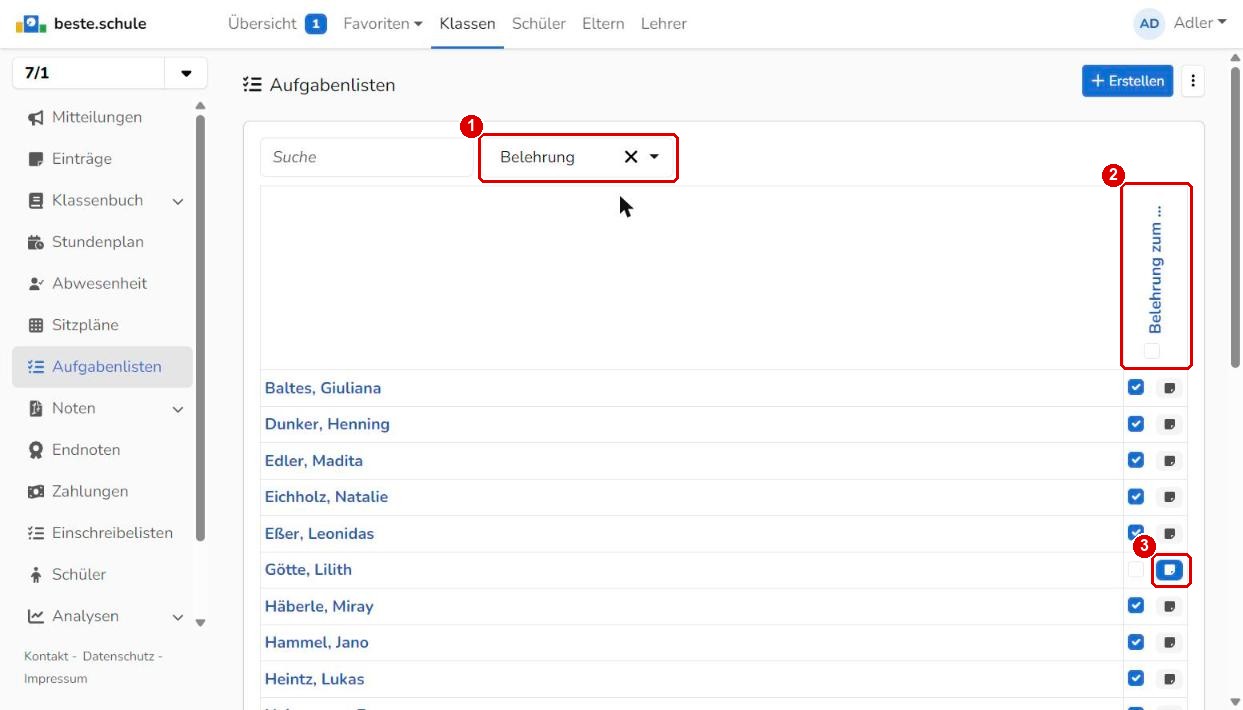Screen dimensions: 1243x710
Task: Click the Erstellen button
Action: pyautogui.click(x=1128, y=81)
